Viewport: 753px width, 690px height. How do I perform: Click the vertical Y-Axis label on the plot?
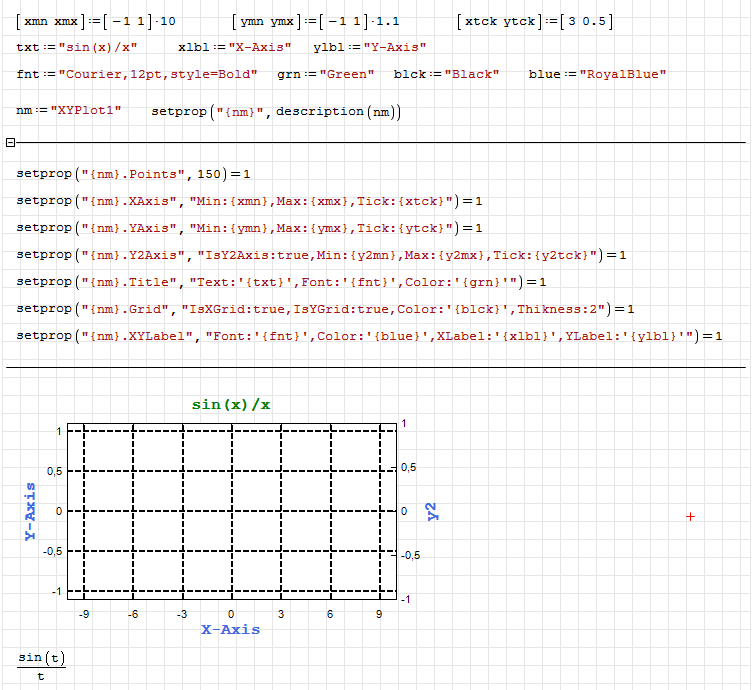click(30, 511)
